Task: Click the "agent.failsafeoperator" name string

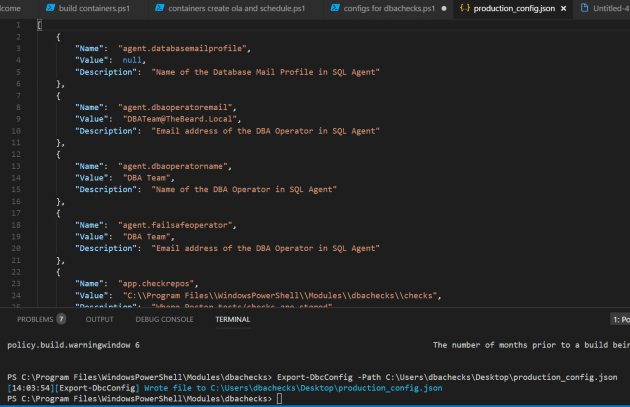Action: click(177, 225)
